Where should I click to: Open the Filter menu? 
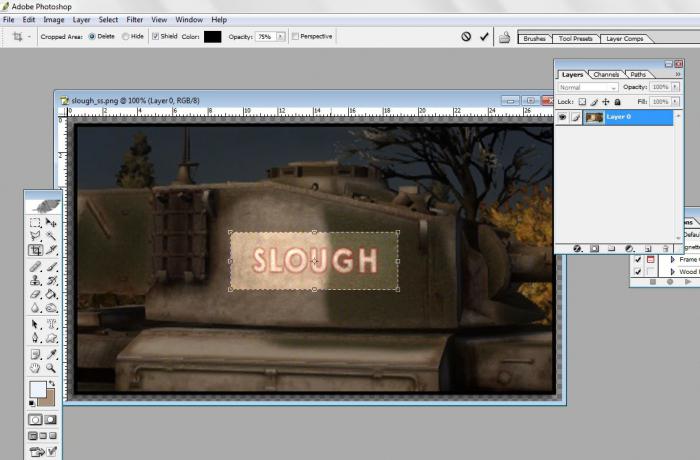tap(134, 20)
